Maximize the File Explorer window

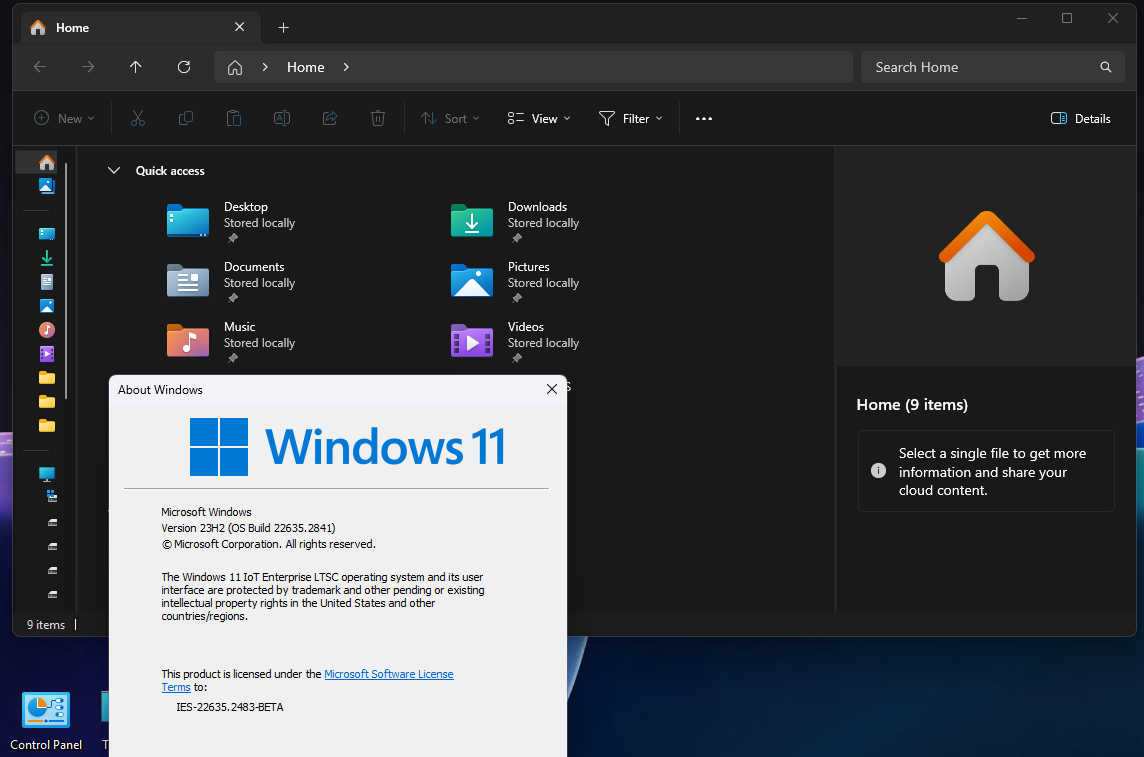(1067, 18)
